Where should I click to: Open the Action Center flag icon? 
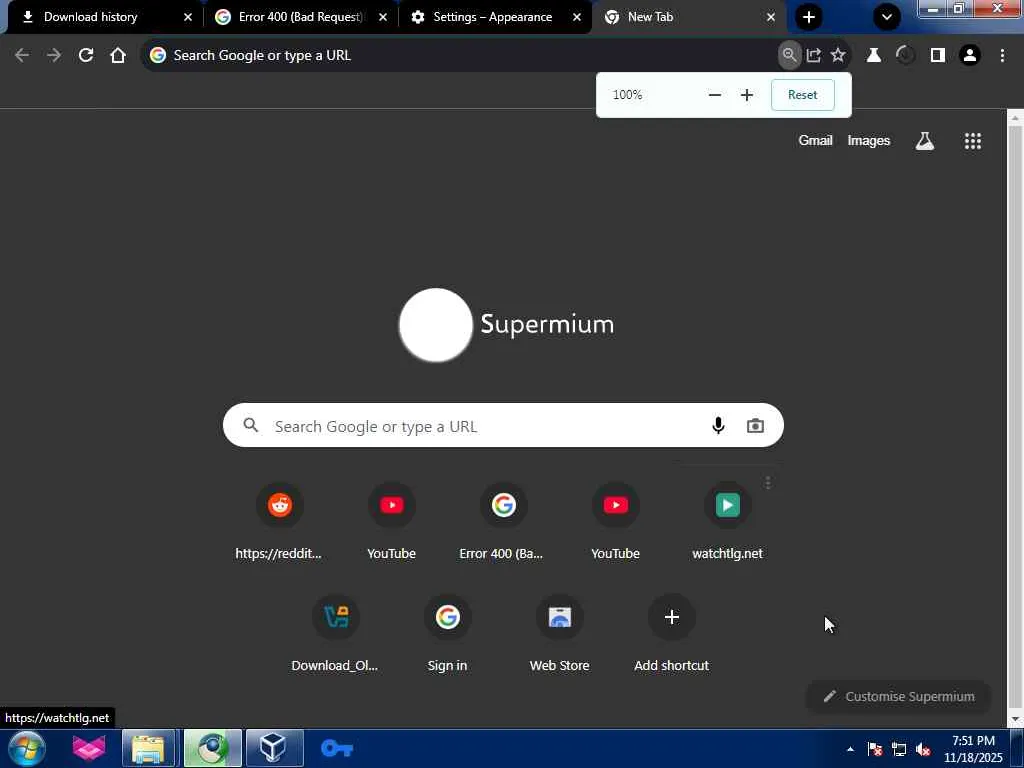pos(875,749)
